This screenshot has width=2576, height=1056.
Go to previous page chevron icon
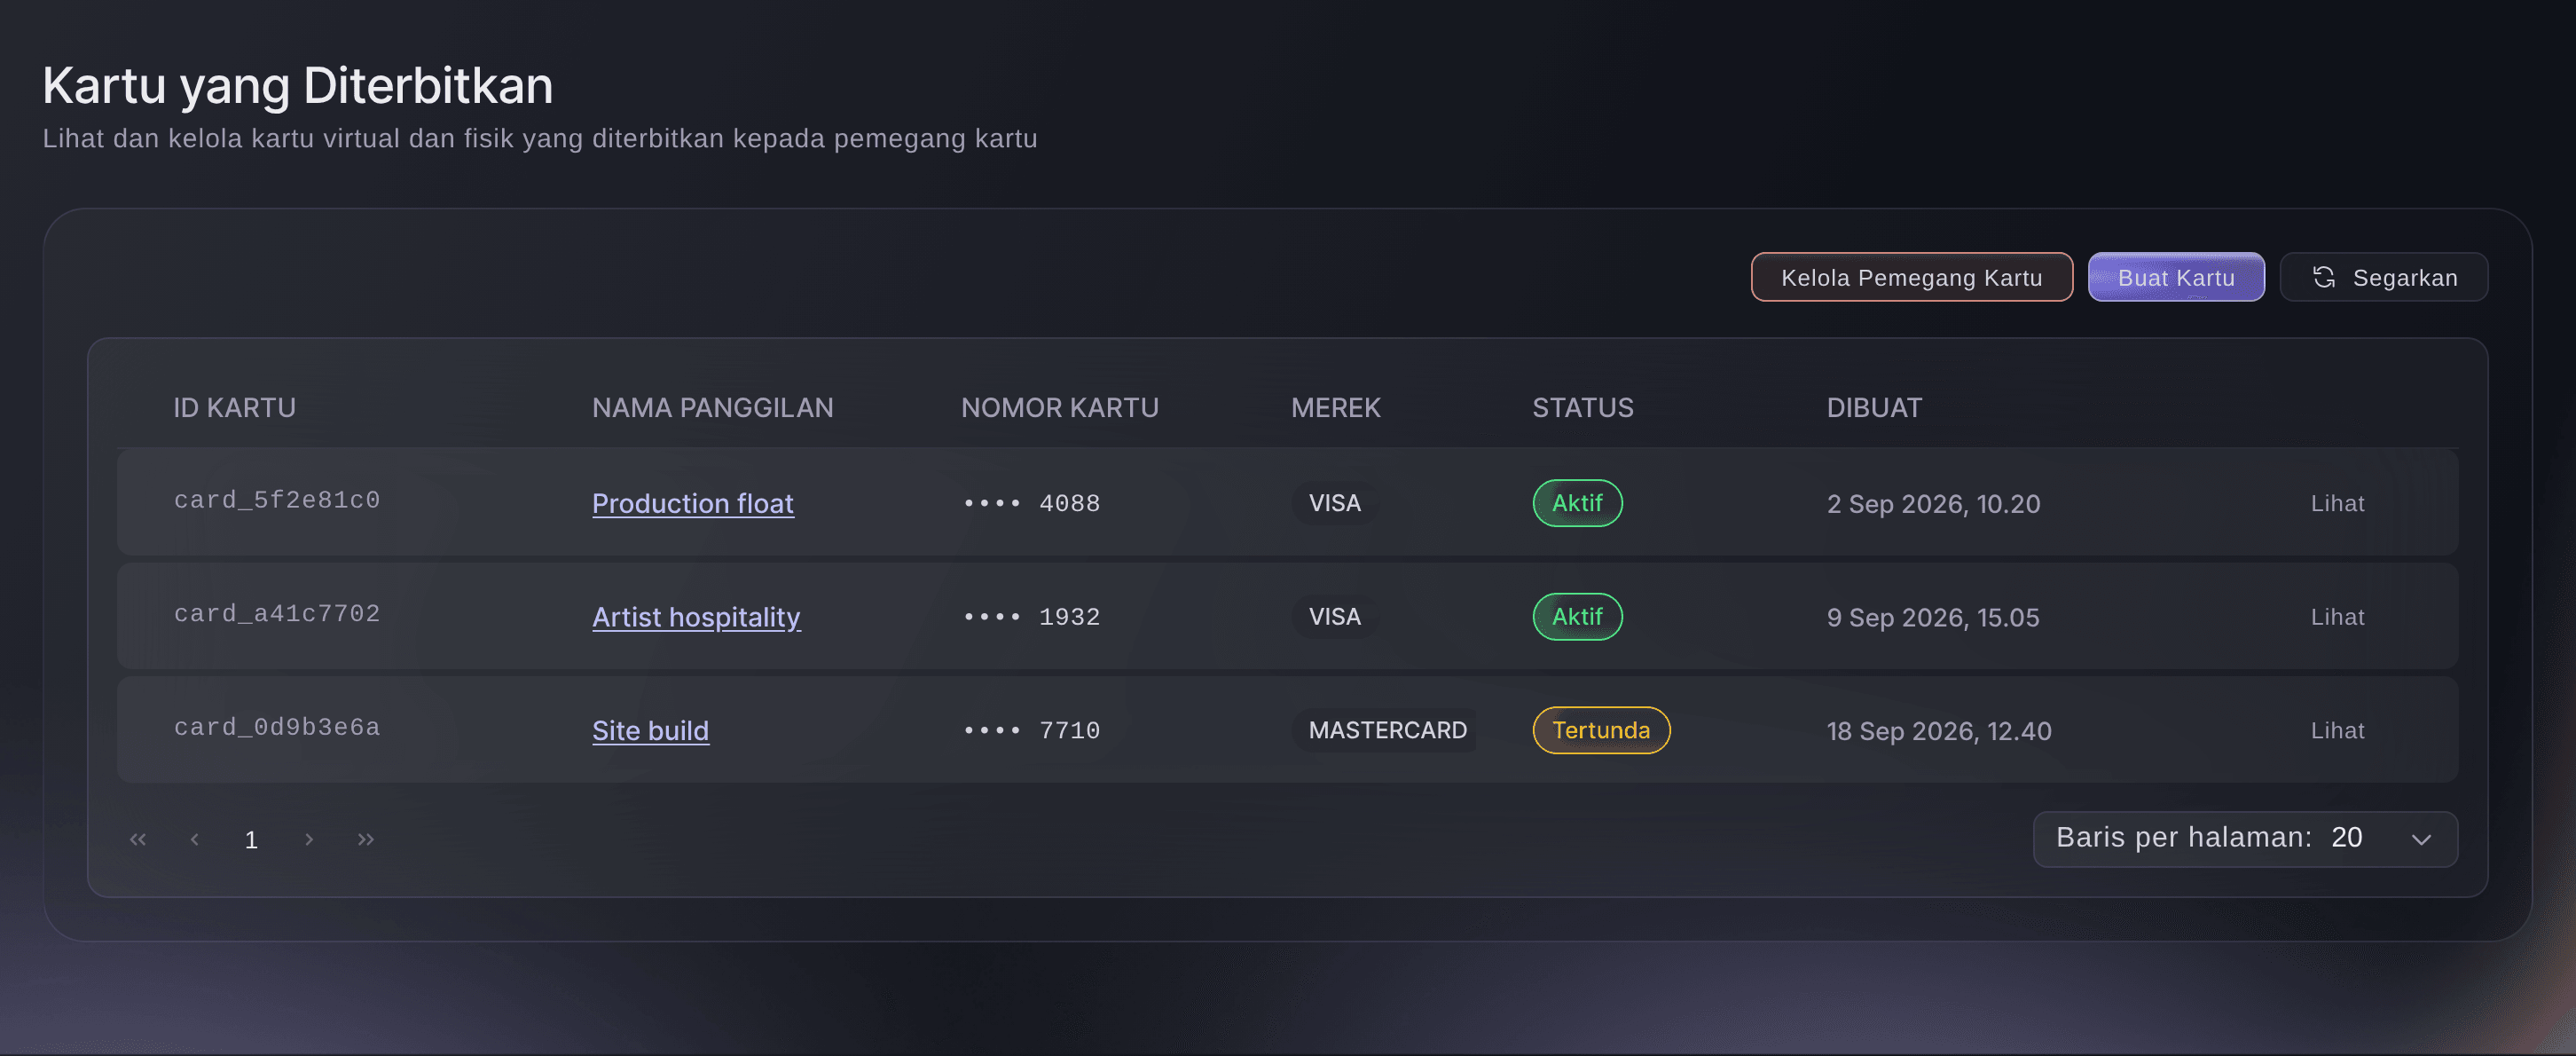point(195,839)
